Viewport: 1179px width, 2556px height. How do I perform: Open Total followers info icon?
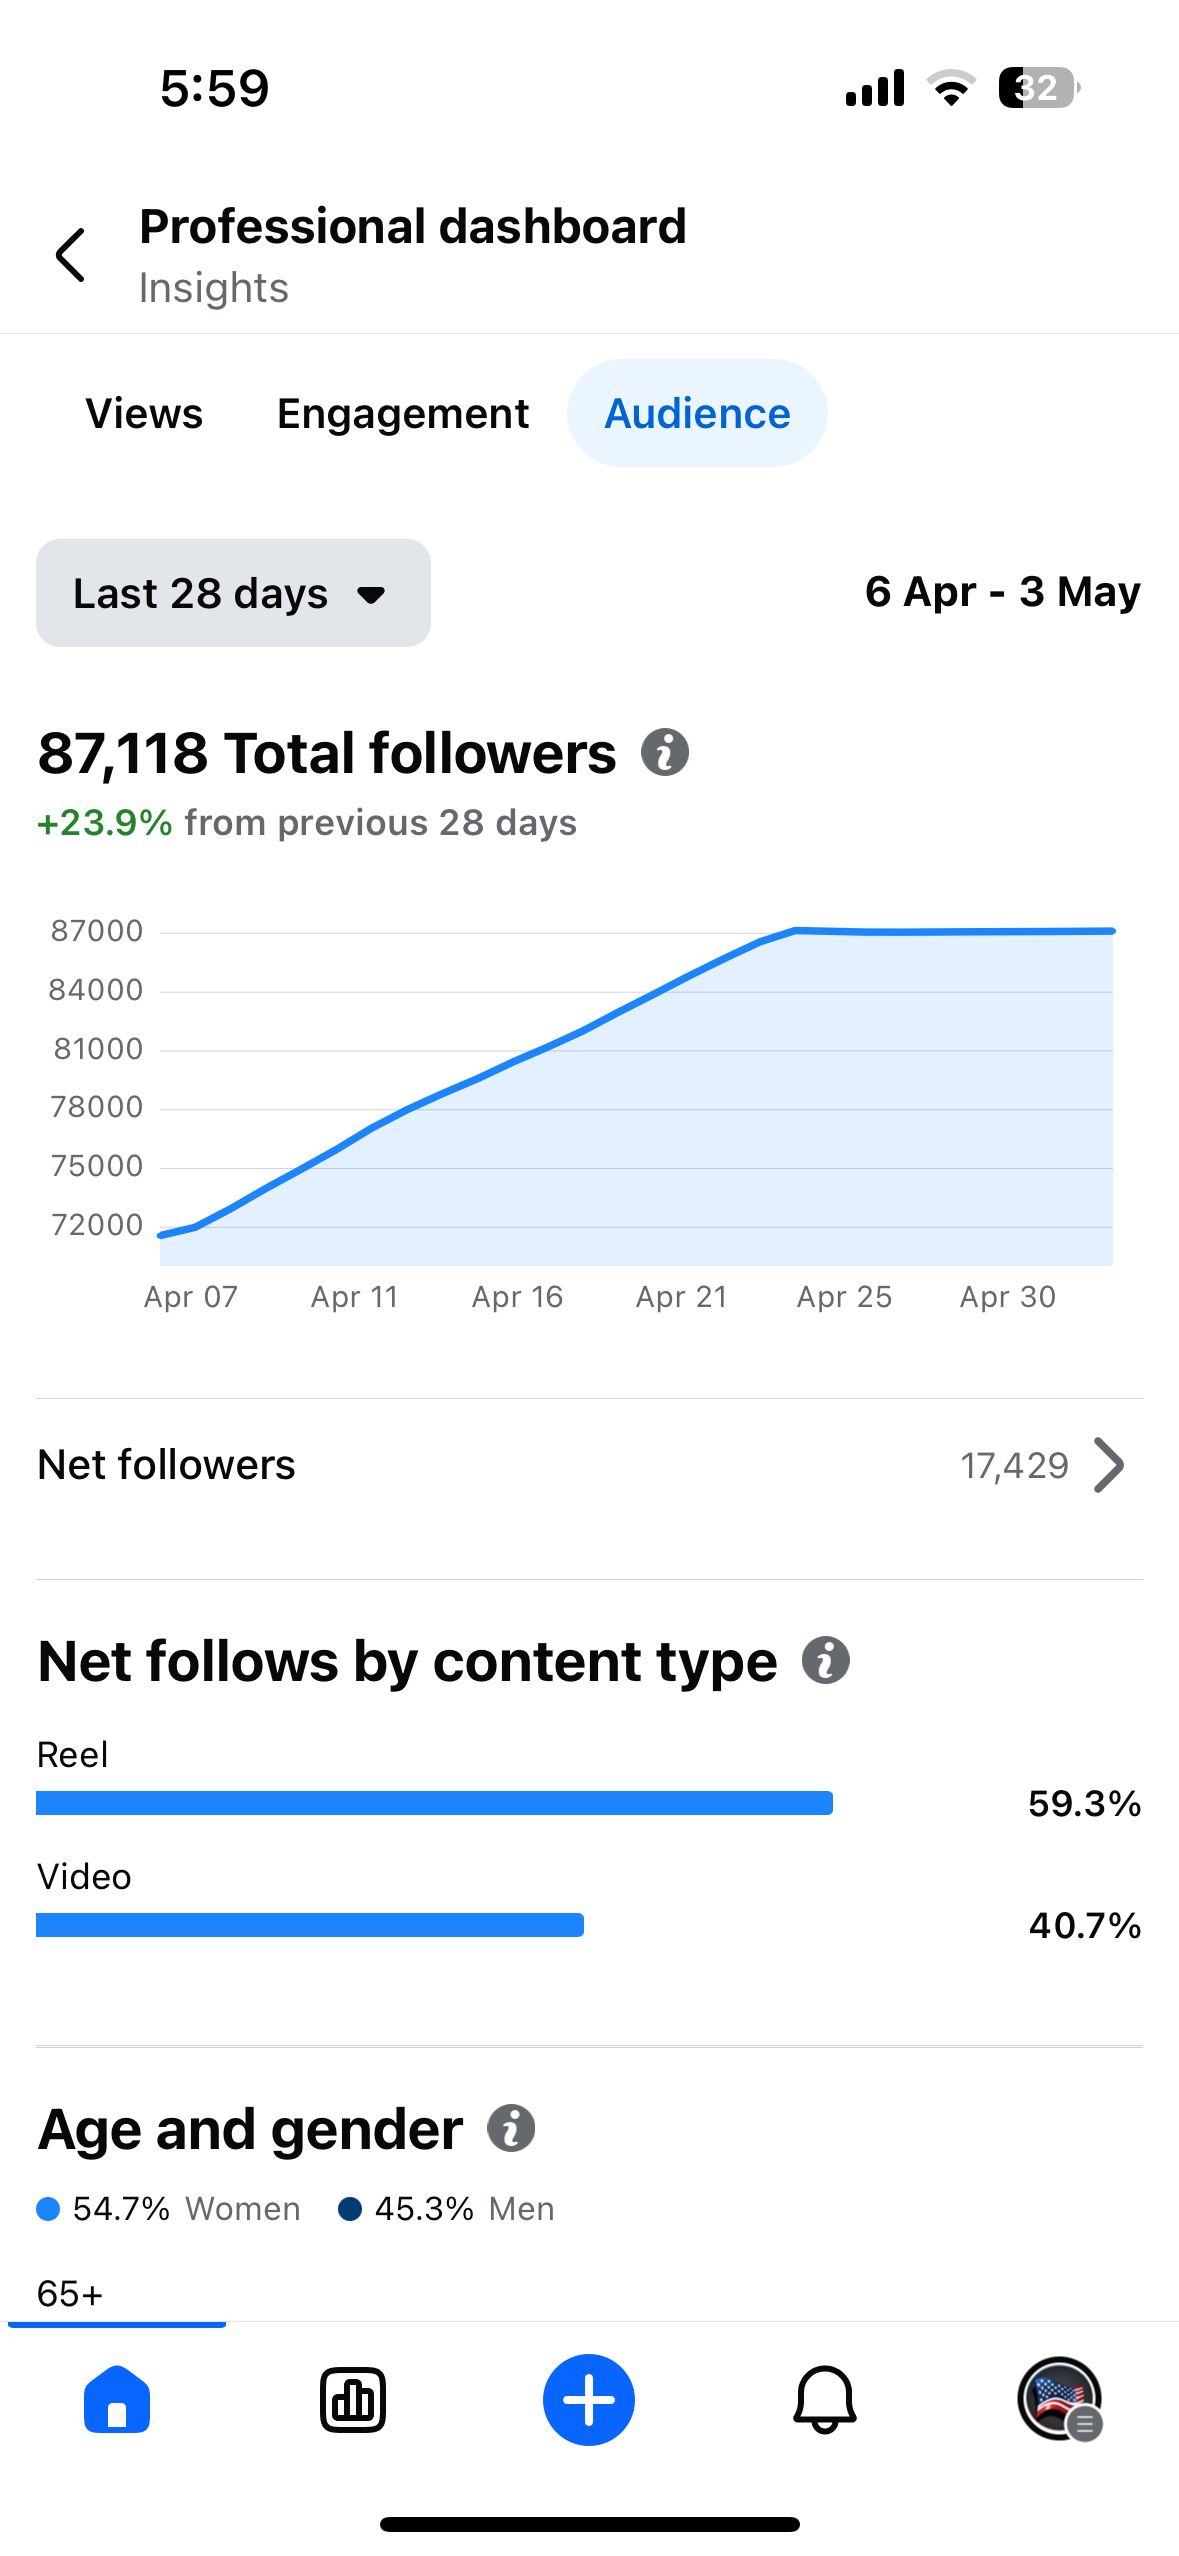[x=665, y=752]
